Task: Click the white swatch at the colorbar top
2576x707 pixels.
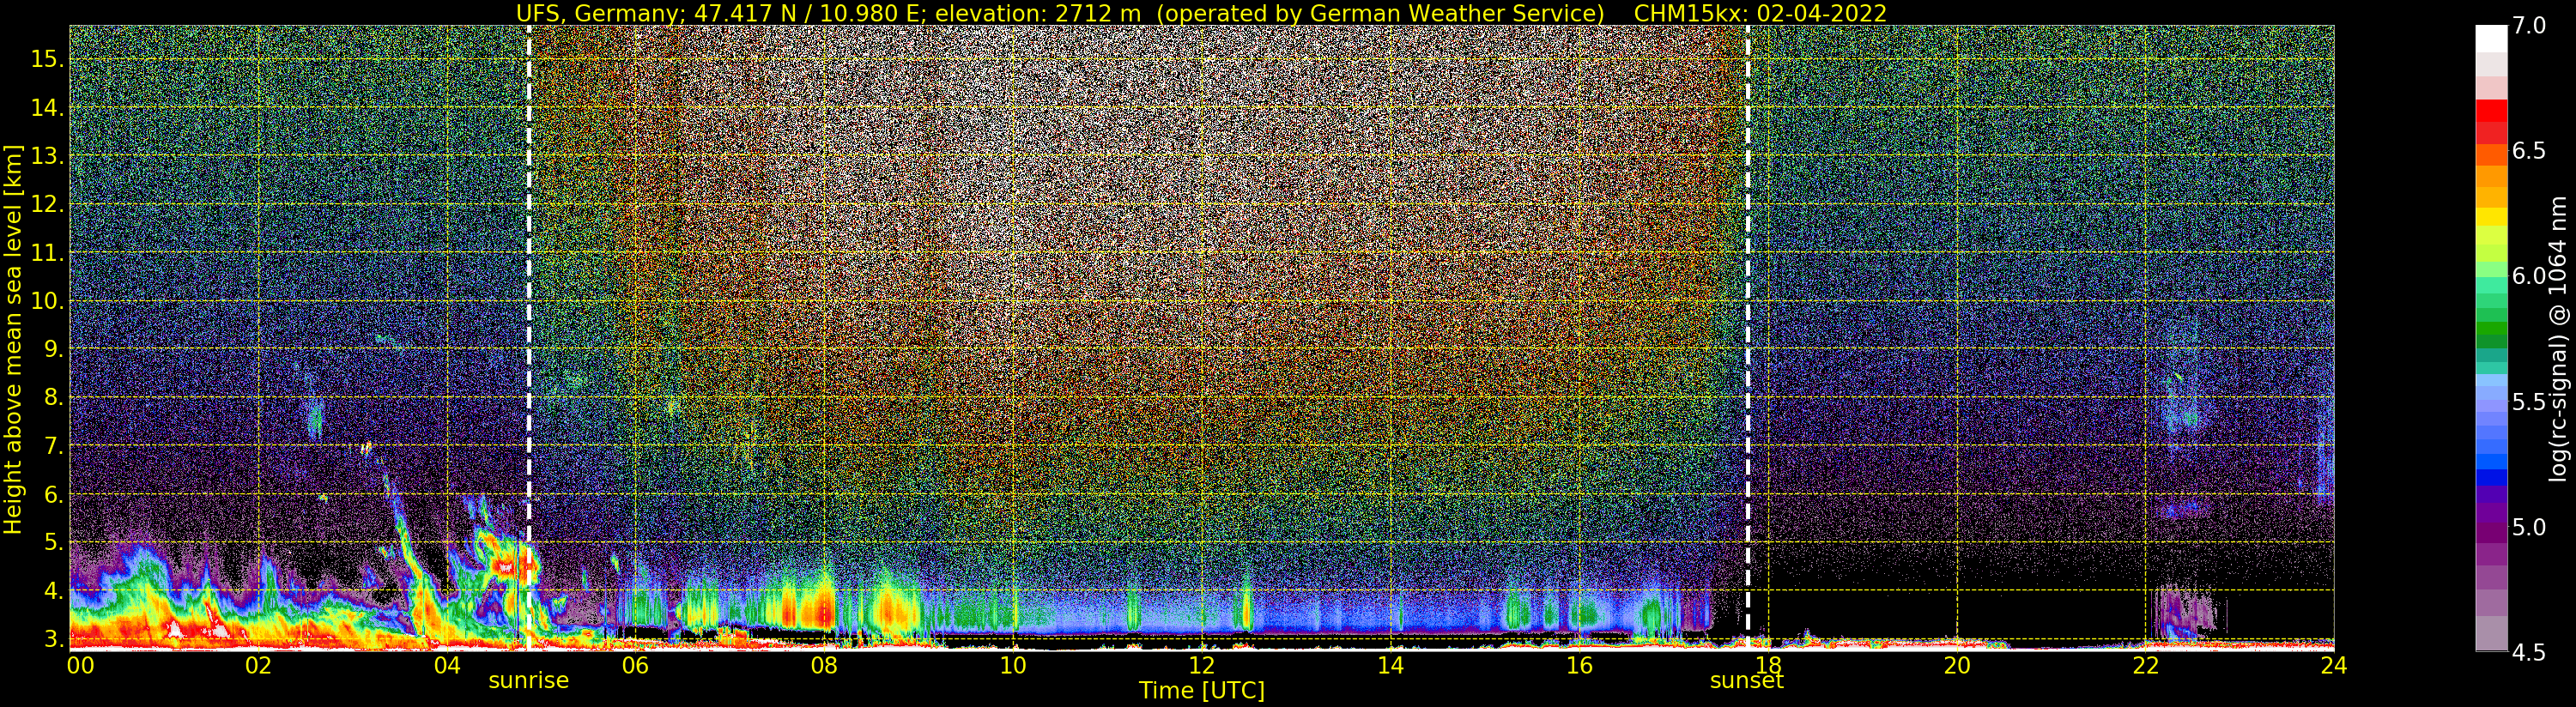Action: (2491, 38)
